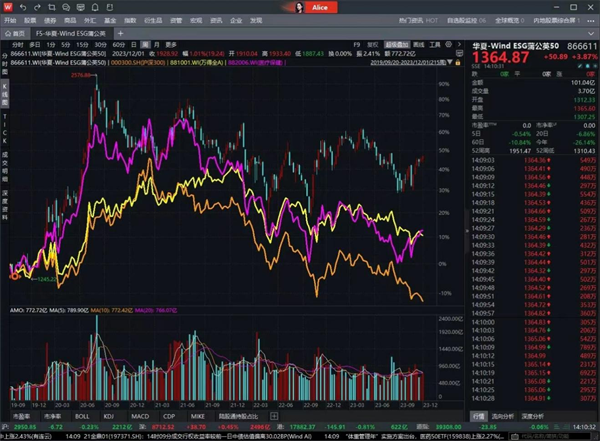600x441 pixels.
Task: Click the magenta 882006.WI overlay legend
Action: [x=255, y=62]
